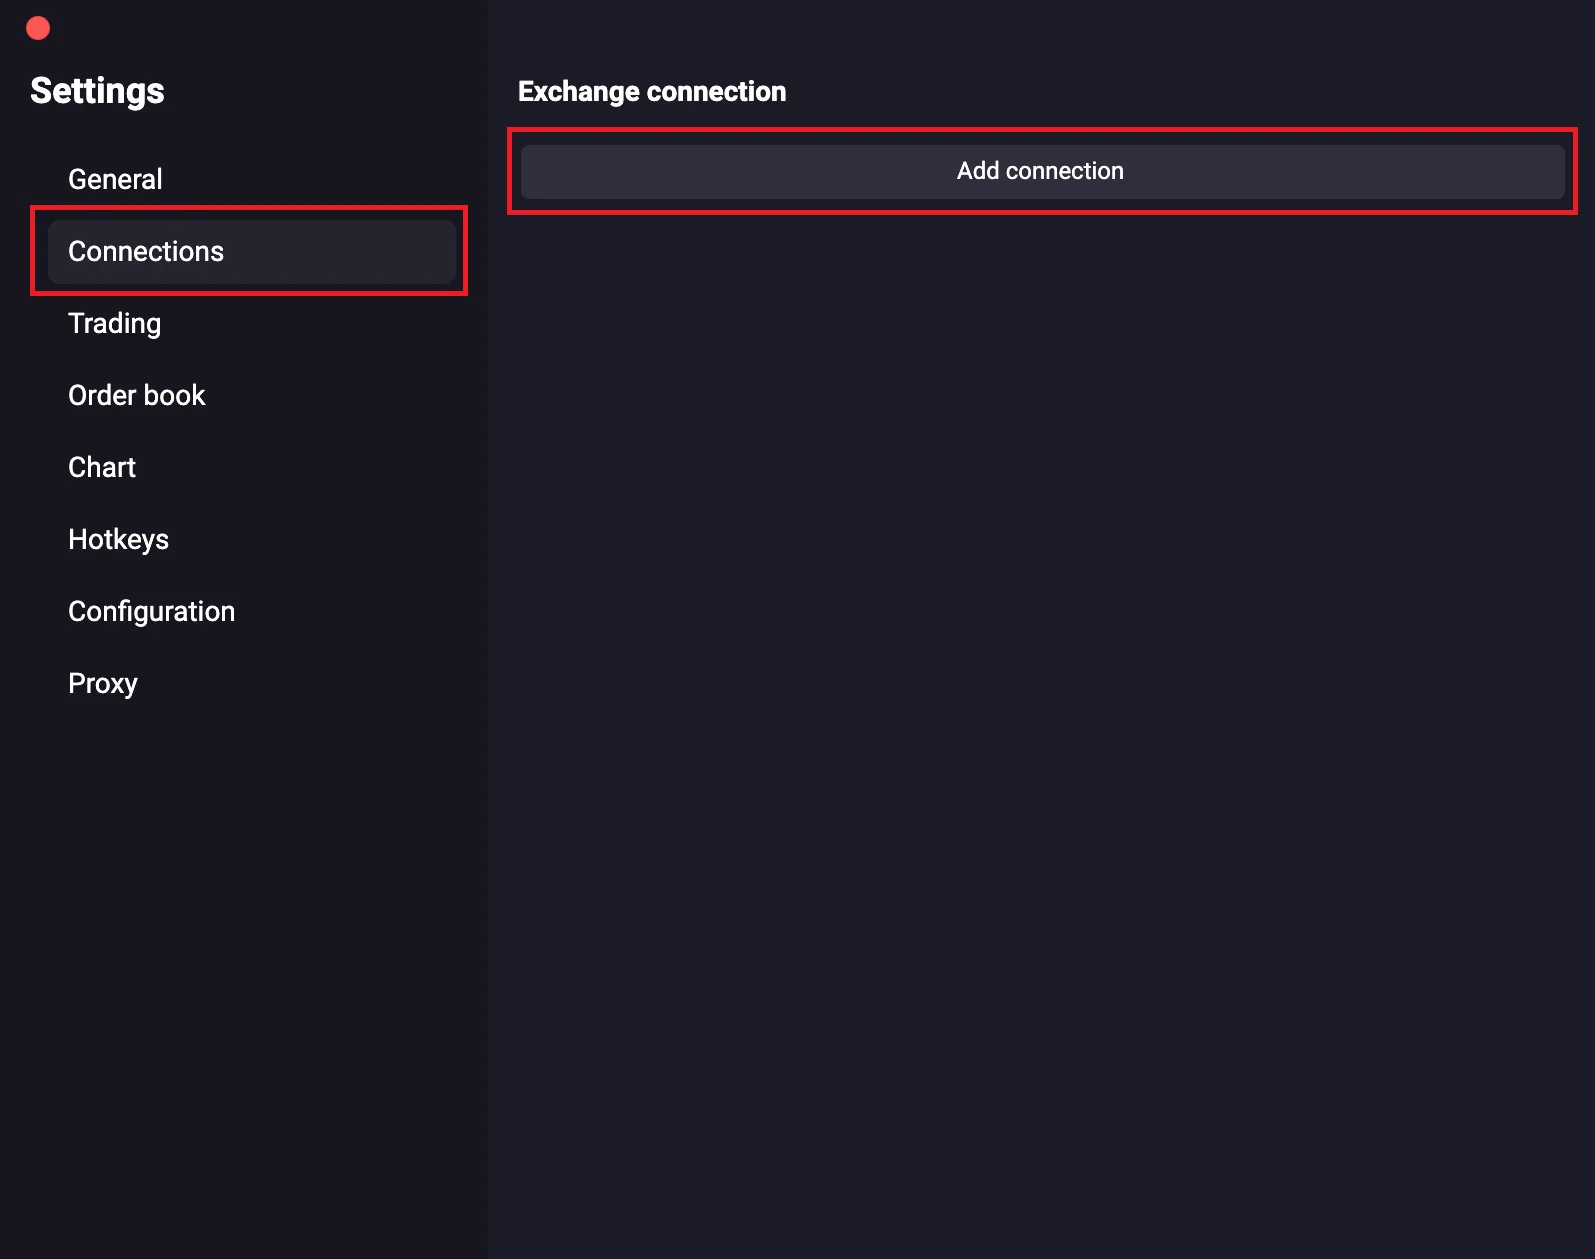View proxy options in sidebar

pyautogui.click(x=102, y=683)
